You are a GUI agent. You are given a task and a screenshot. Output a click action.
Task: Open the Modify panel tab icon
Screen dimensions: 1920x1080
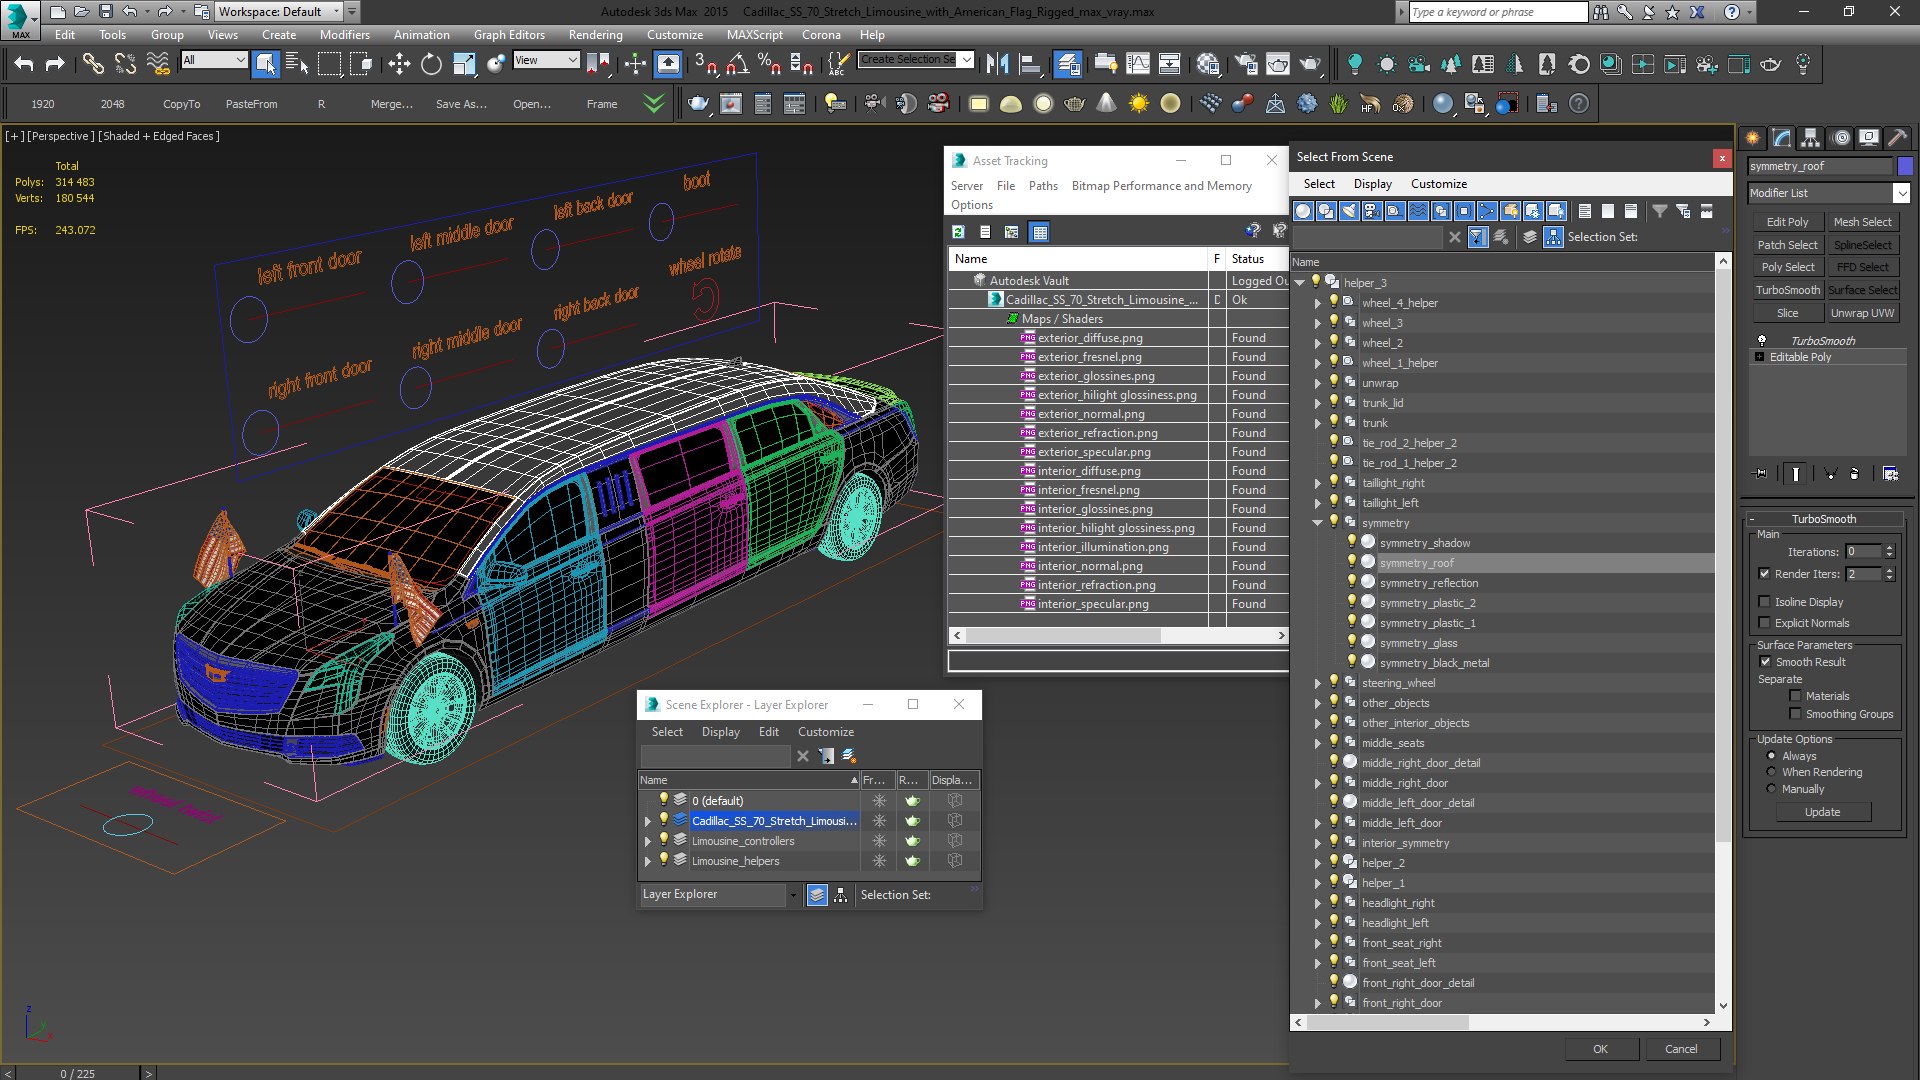[x=1782, y=138]
